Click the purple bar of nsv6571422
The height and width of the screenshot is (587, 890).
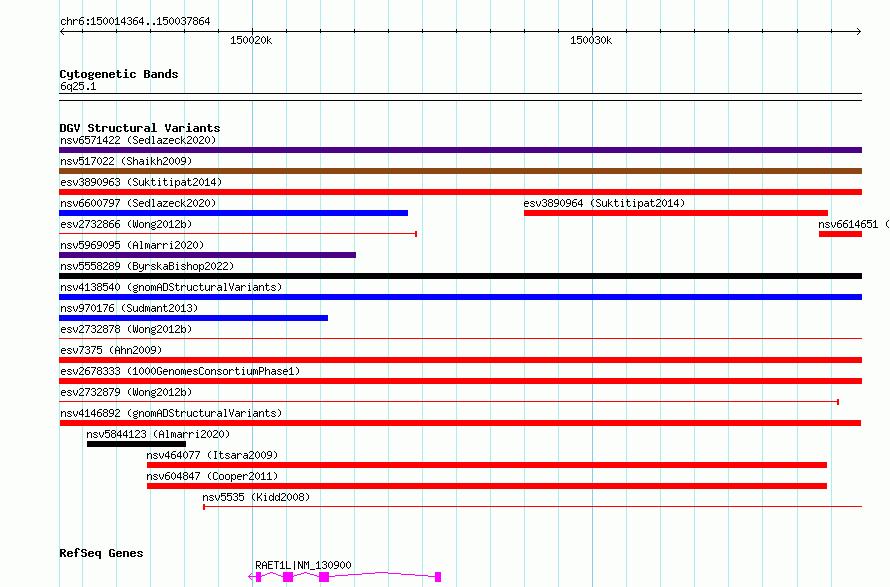(x=460, y=150)
